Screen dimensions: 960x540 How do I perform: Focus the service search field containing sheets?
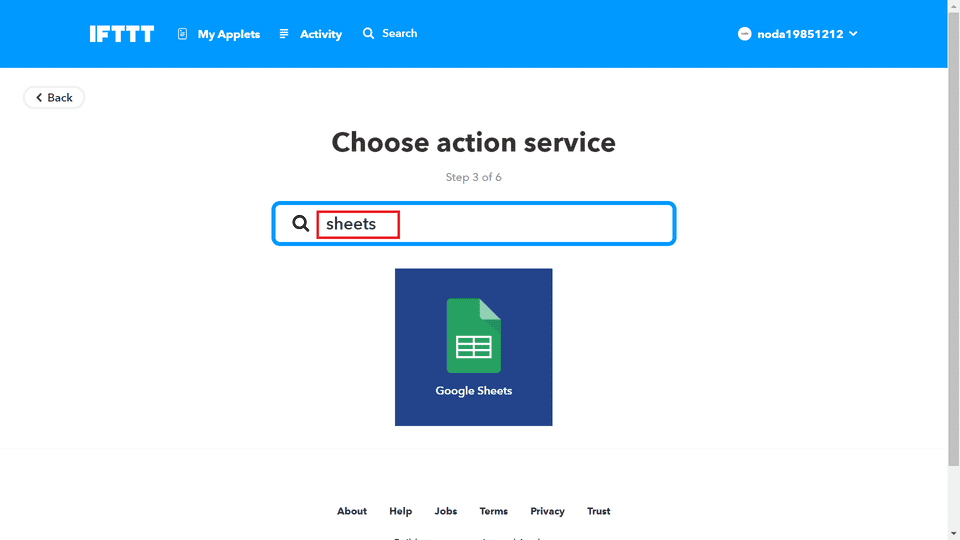click(x=474, y=223)
